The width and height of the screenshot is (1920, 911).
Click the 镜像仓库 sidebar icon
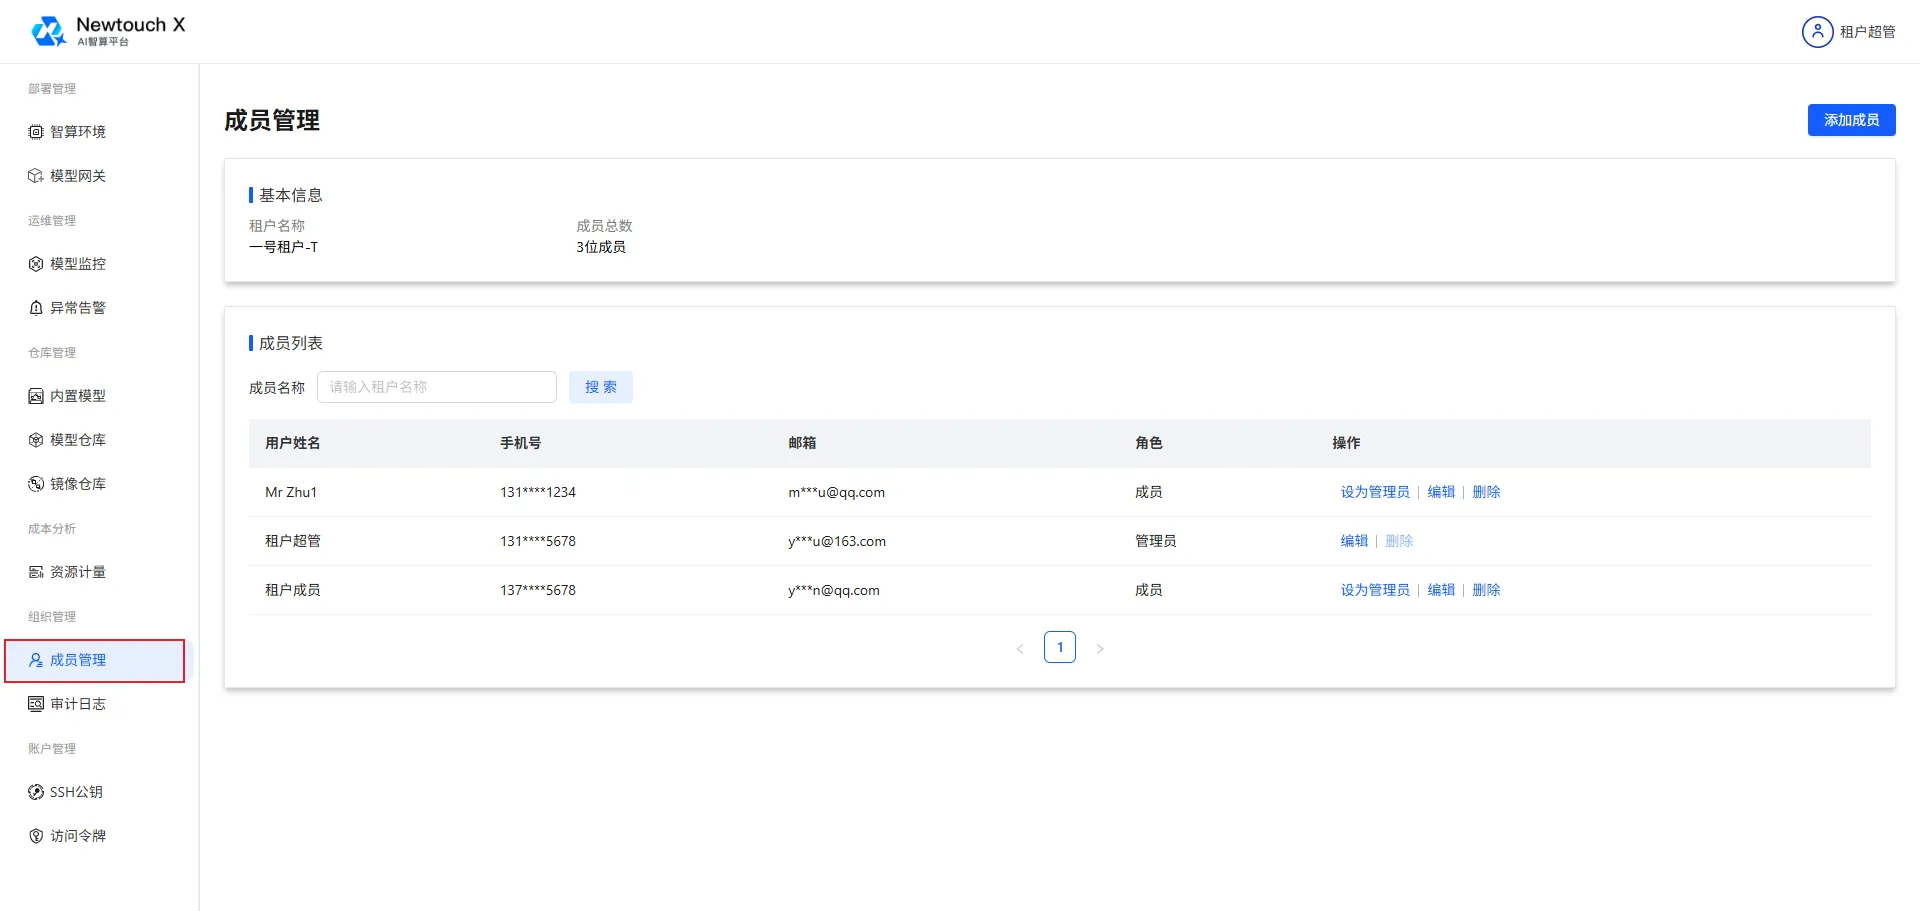tap(36, 484)
